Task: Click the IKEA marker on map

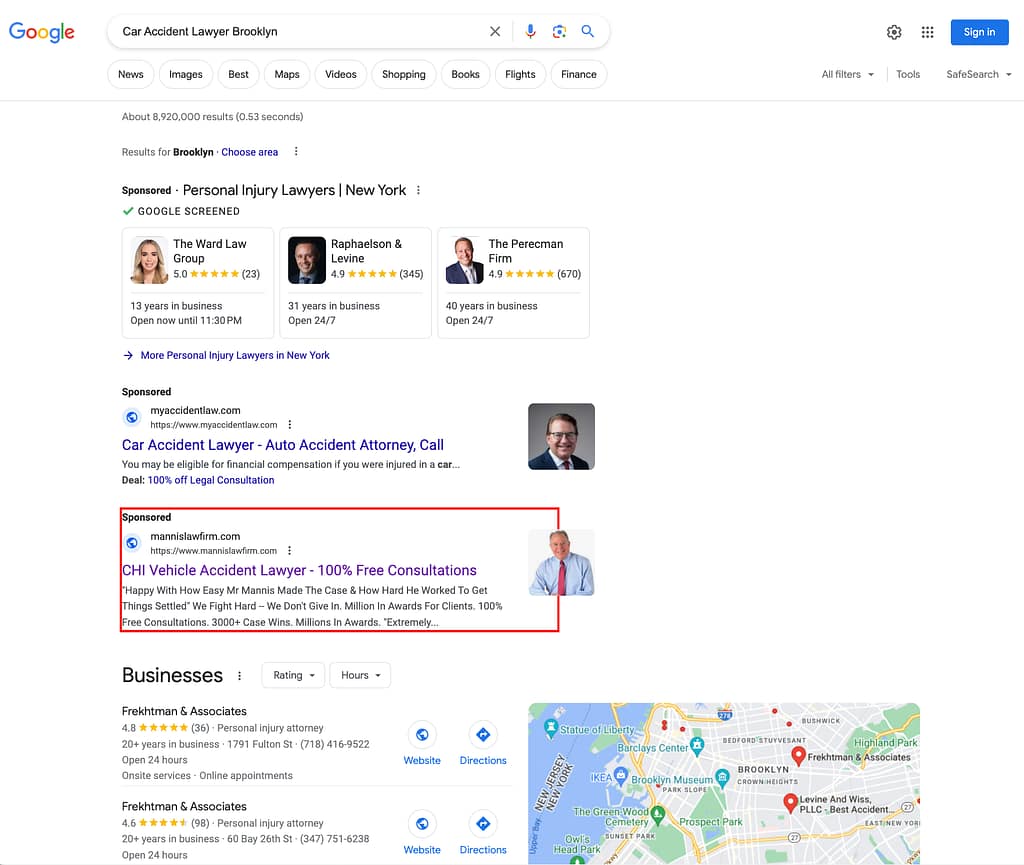Action: [x=621, y=775]
